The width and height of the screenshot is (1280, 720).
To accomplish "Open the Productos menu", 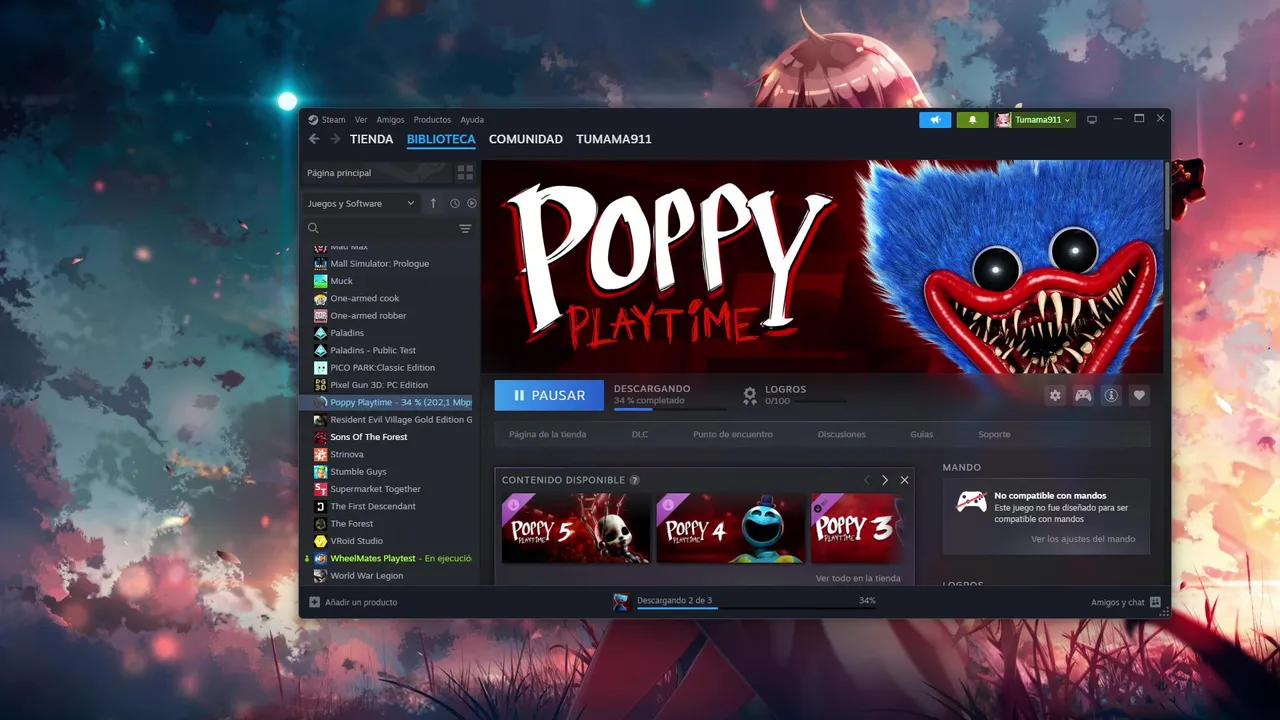I will click(x=432, y=120).
